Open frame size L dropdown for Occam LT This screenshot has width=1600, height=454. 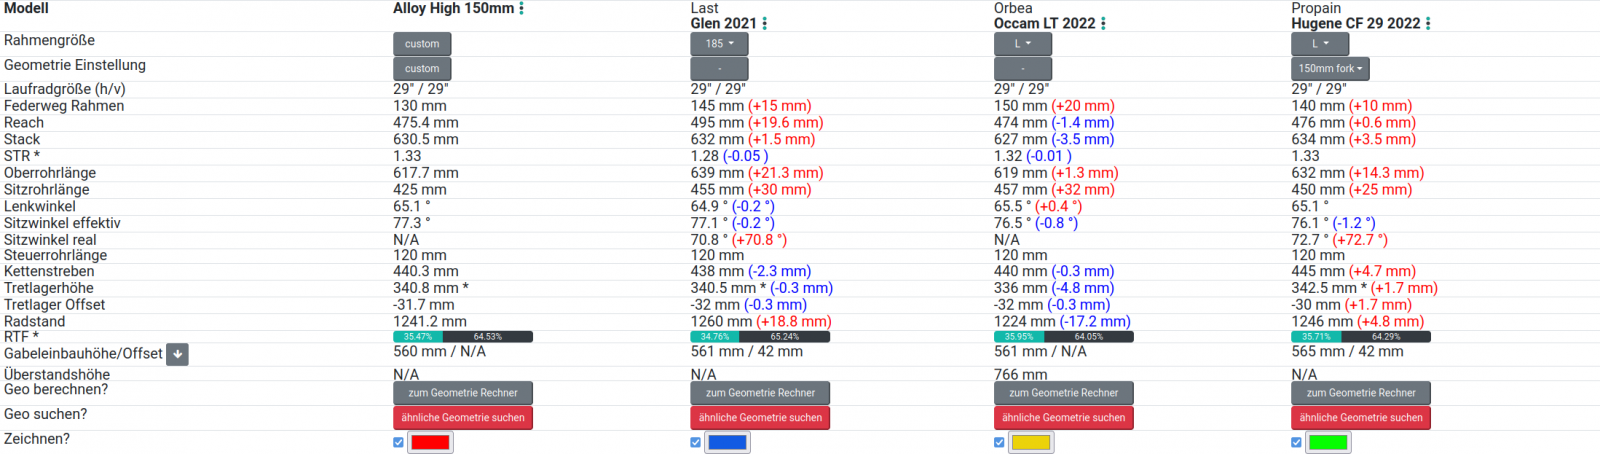click(1022, 44)
